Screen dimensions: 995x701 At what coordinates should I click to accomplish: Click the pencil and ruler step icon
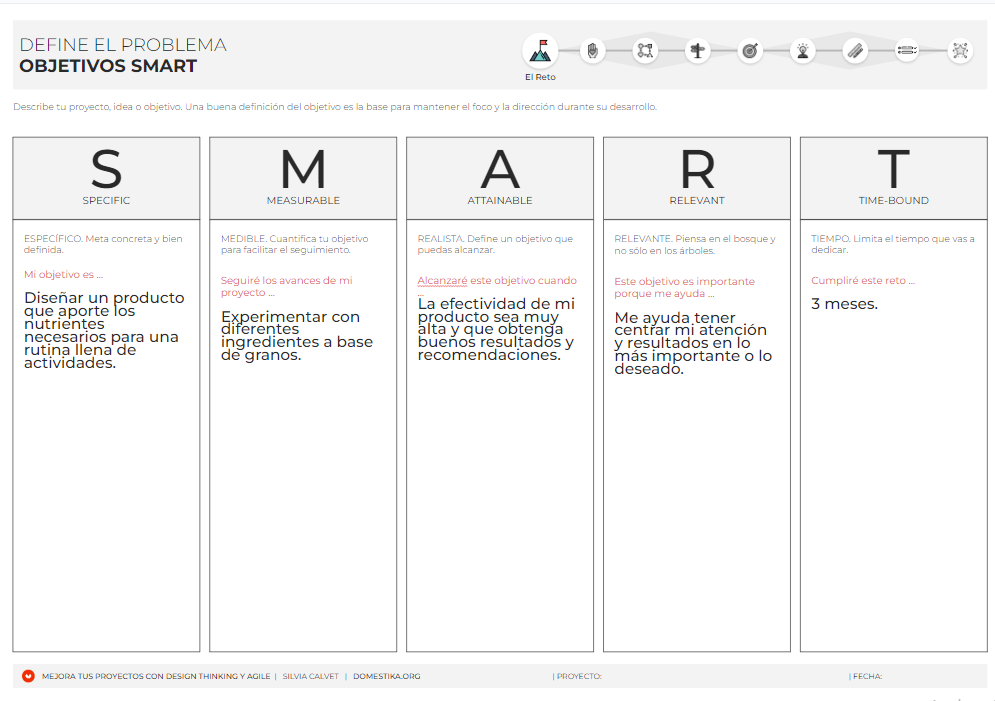coord(855,51)
